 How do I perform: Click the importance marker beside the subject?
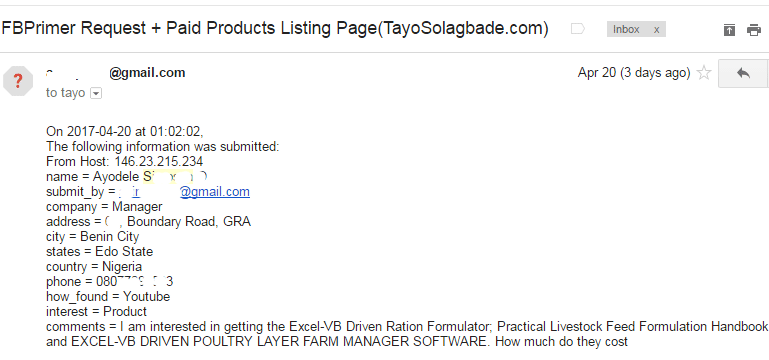[578, 29]
